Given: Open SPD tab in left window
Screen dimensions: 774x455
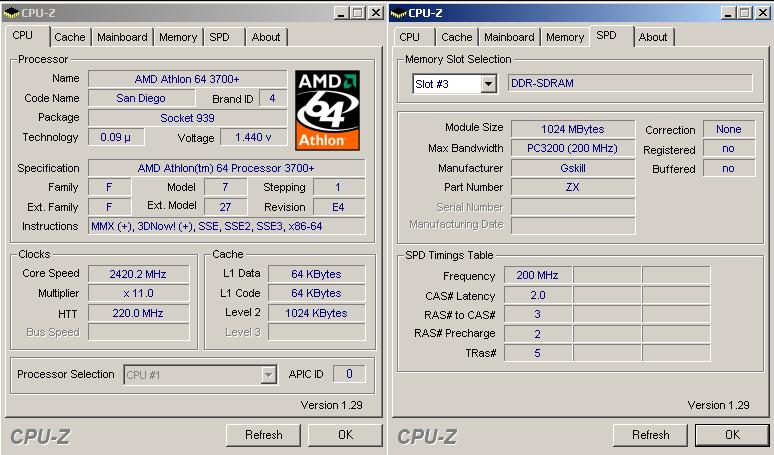Looking at the screenshot, I should click(x=220, y=37).
